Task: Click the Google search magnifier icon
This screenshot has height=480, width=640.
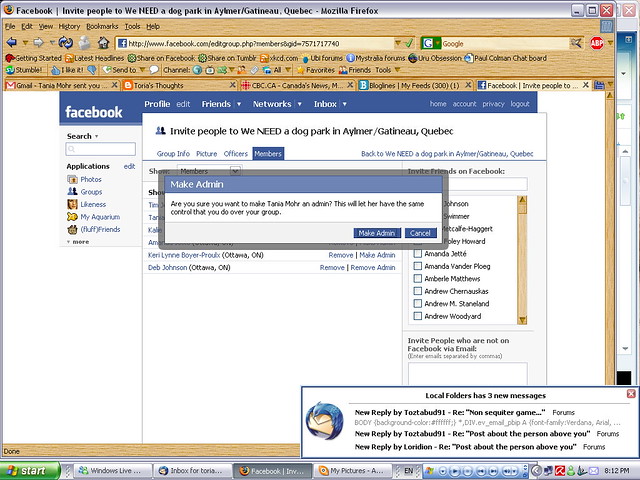Action: click(x=576, y=42)
